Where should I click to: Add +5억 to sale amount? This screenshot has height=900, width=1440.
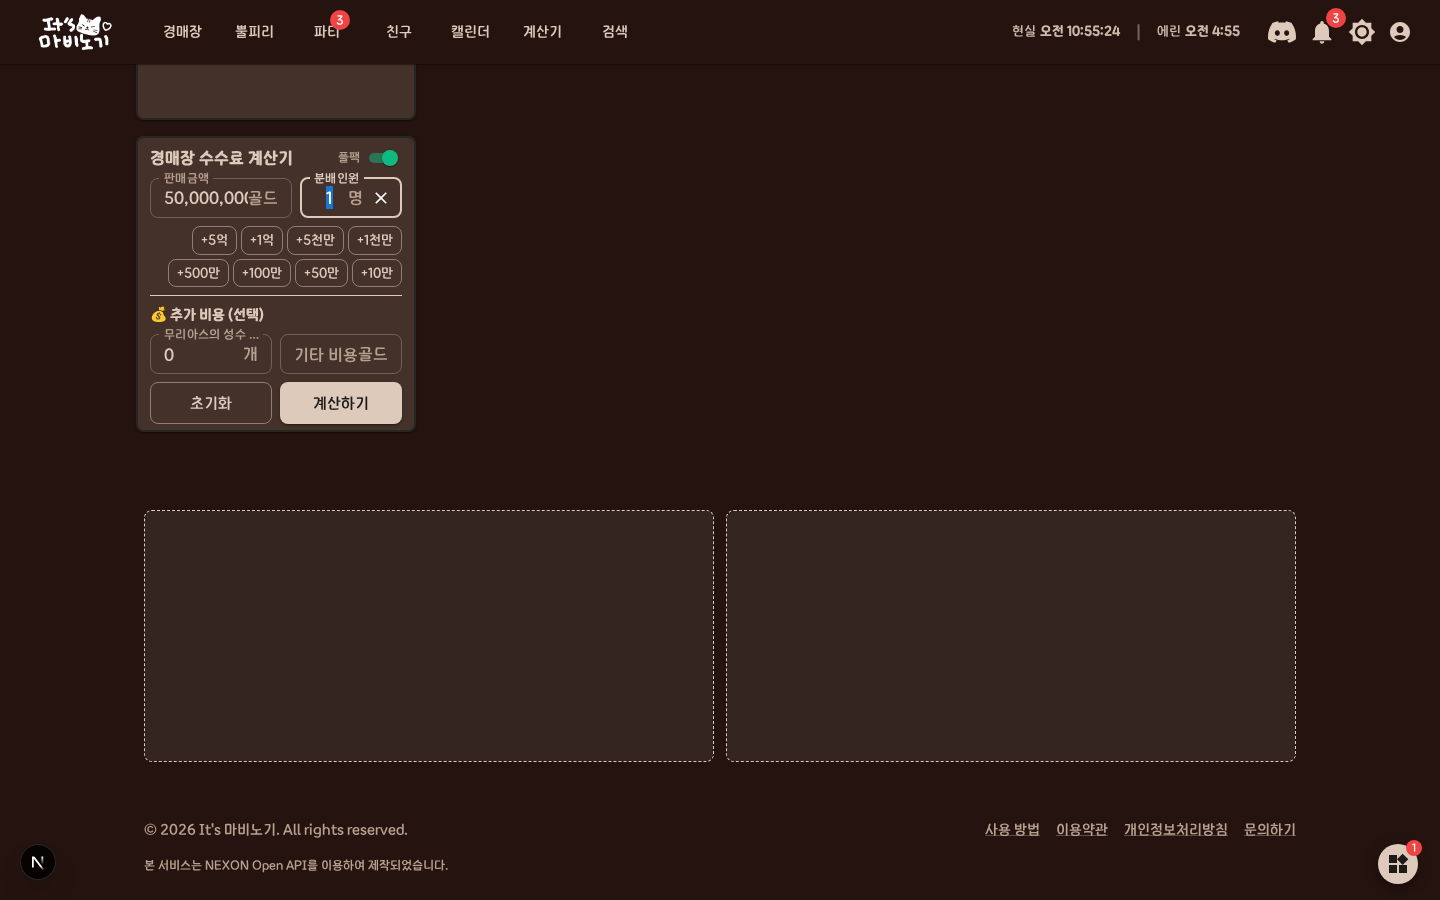point(214,240)
